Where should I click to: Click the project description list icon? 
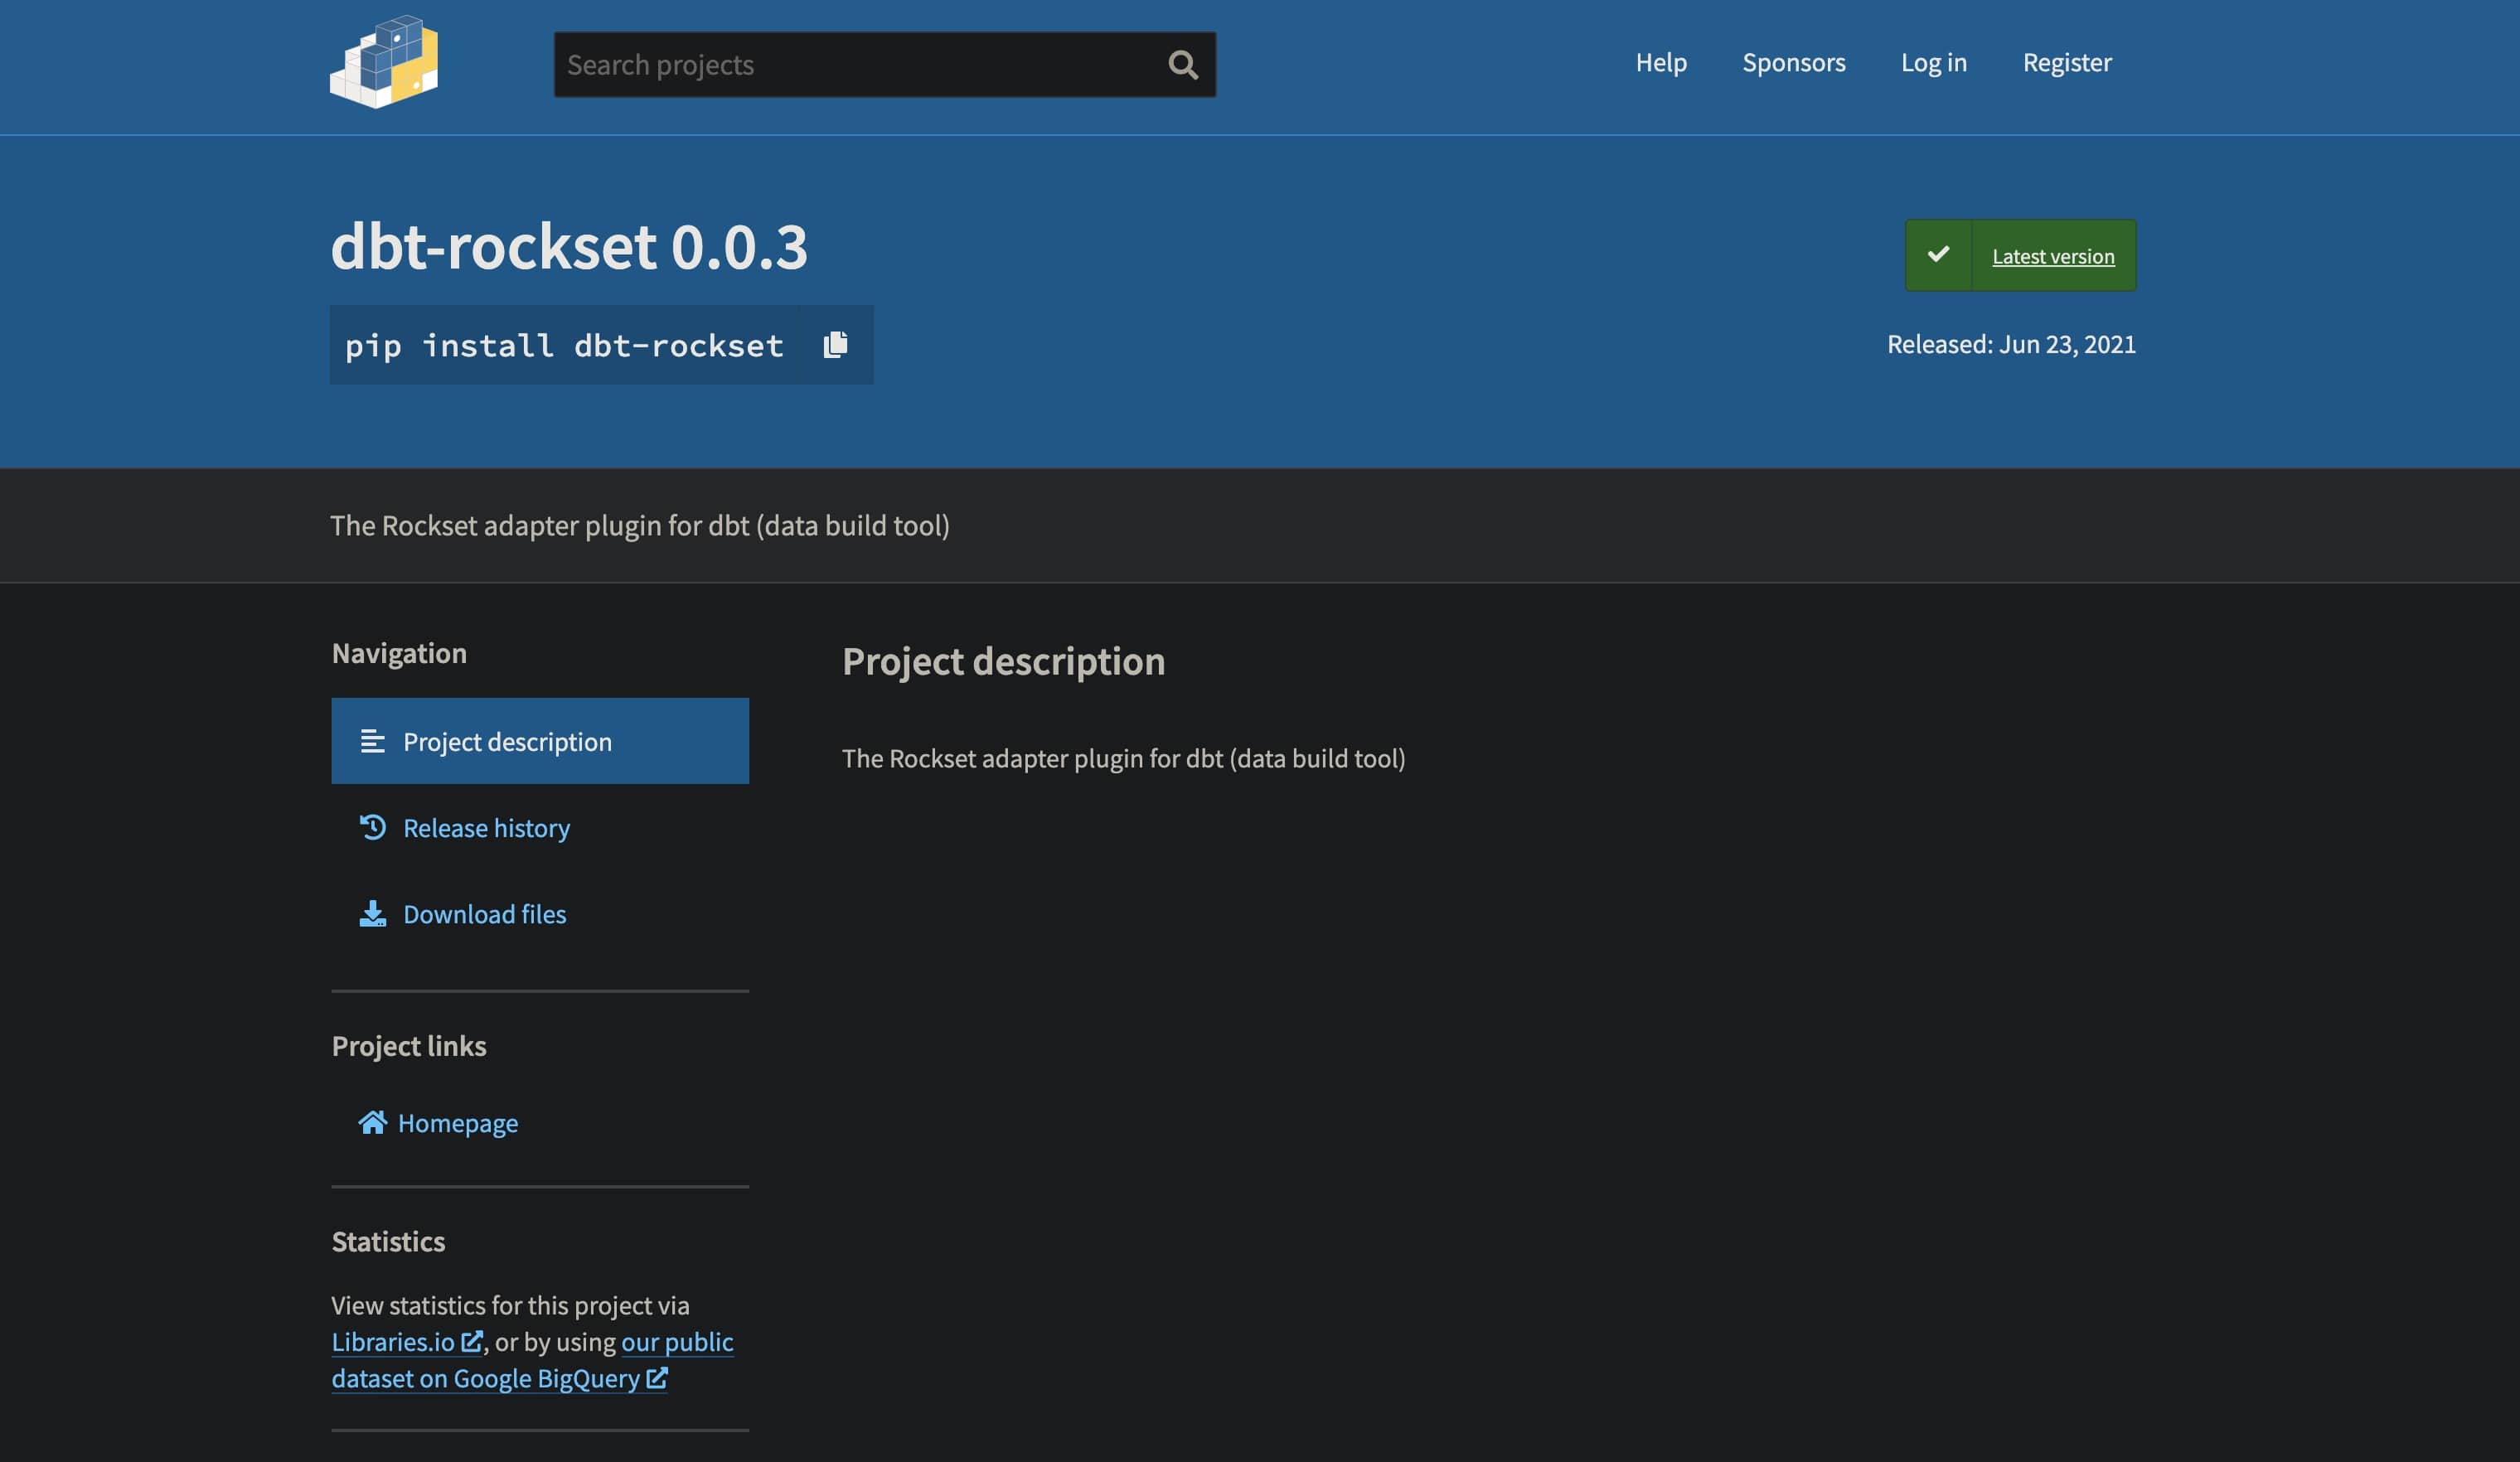coord(372,739)
